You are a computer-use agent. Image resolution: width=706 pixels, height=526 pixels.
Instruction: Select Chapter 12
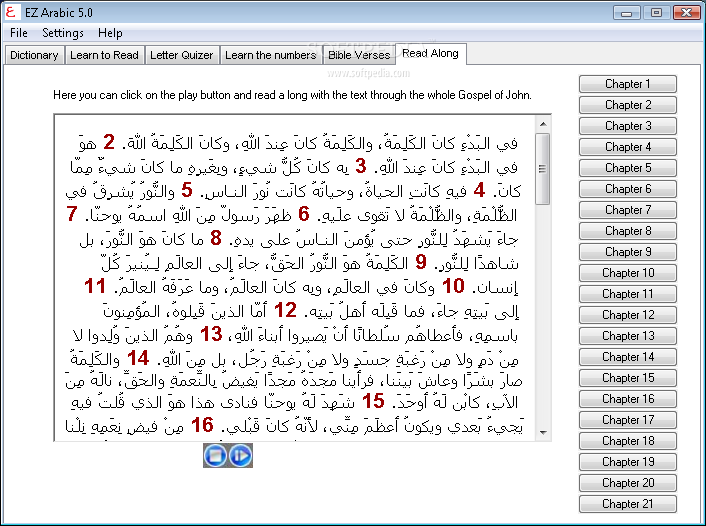pos(628,315)
